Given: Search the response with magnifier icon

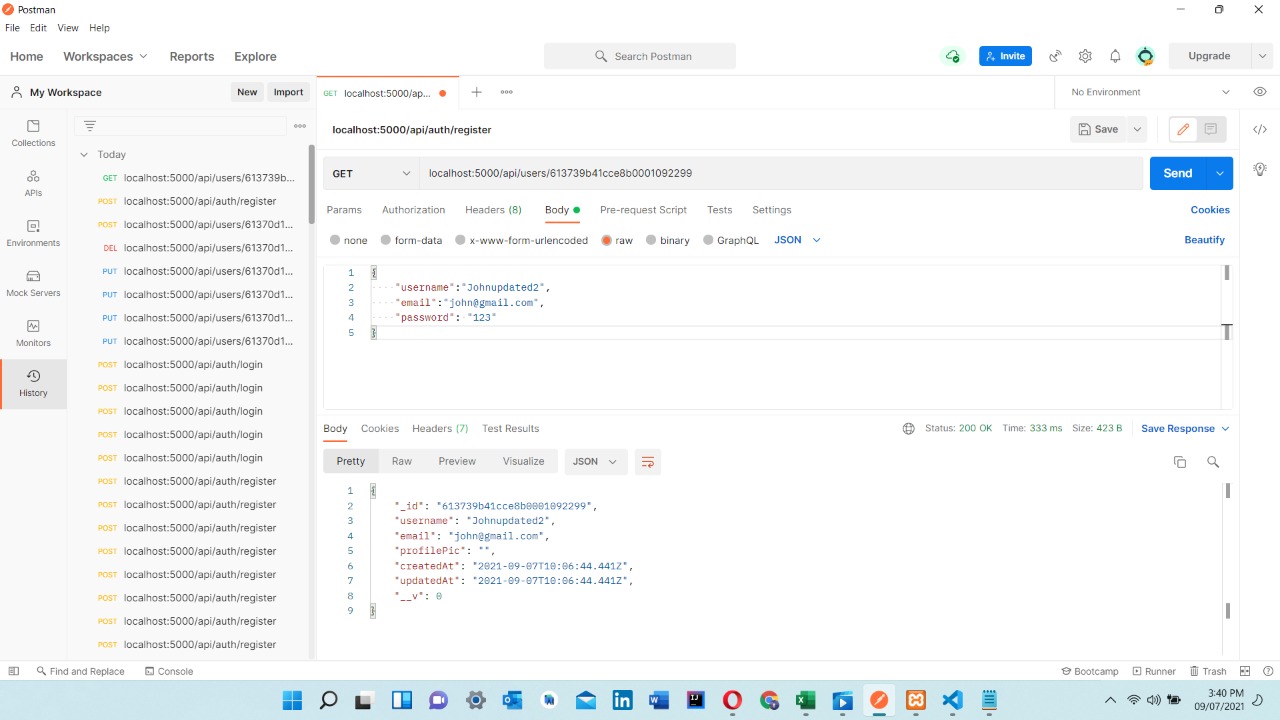Looking at the screenshot, I should click(1213, 462).
